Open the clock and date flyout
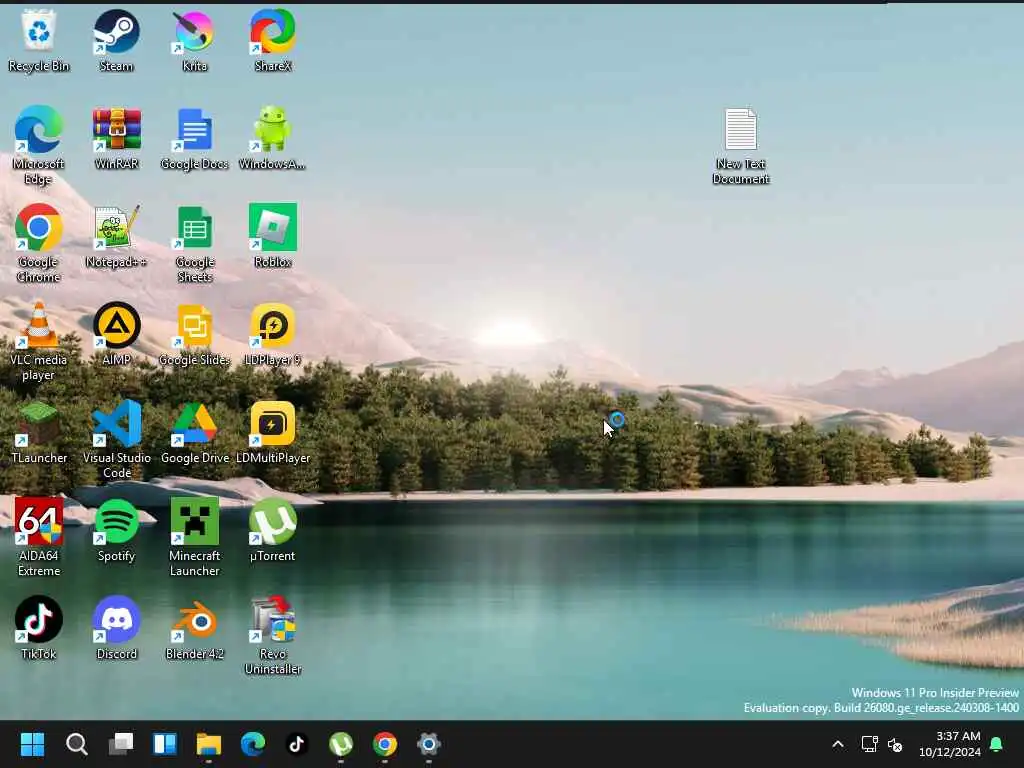Image resolution: width=1024 pixels, height=768 pixels. click(950, 744)
